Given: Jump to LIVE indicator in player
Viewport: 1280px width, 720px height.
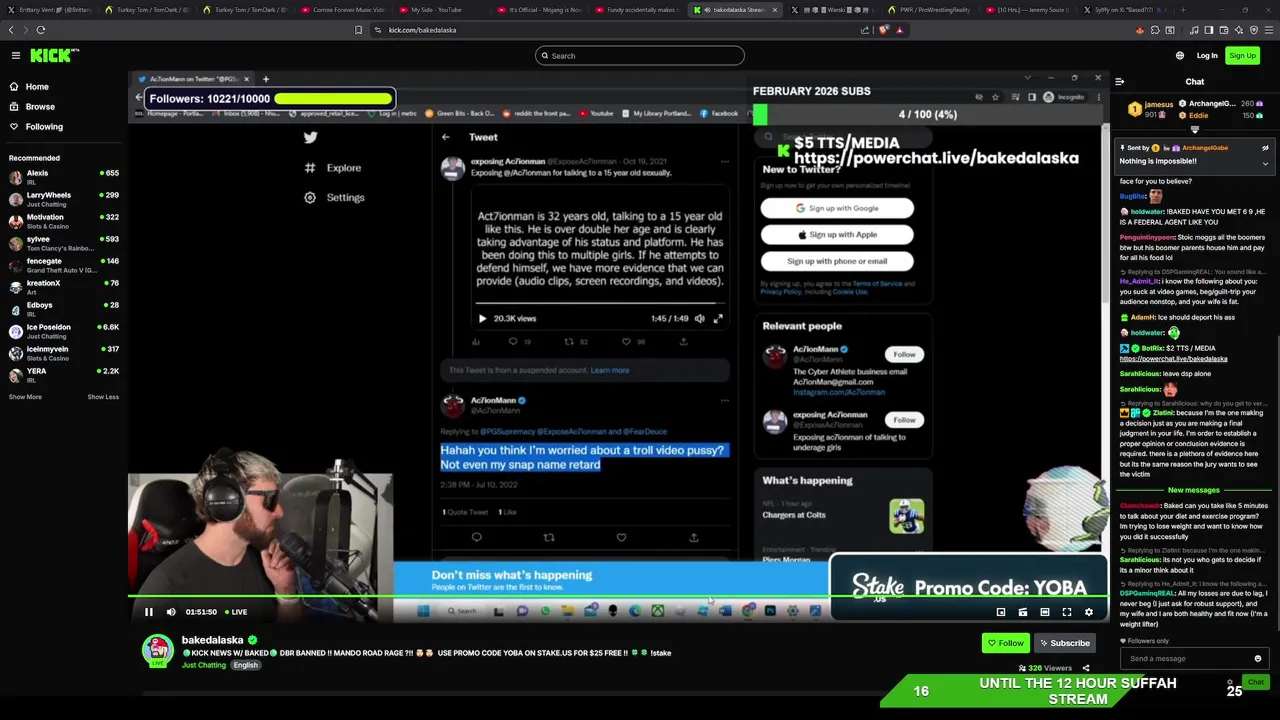Looking at the screenshot, I should click(236, 612).
